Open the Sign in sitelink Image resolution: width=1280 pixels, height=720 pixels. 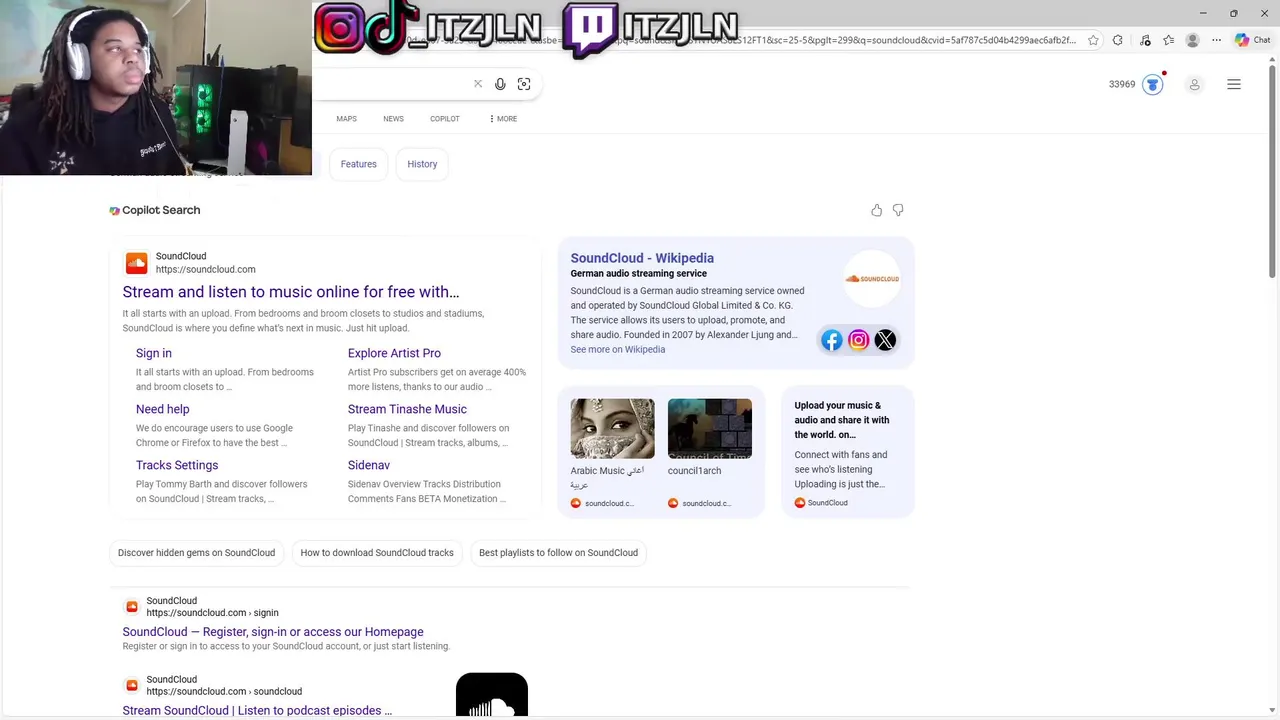click(154, 353)
